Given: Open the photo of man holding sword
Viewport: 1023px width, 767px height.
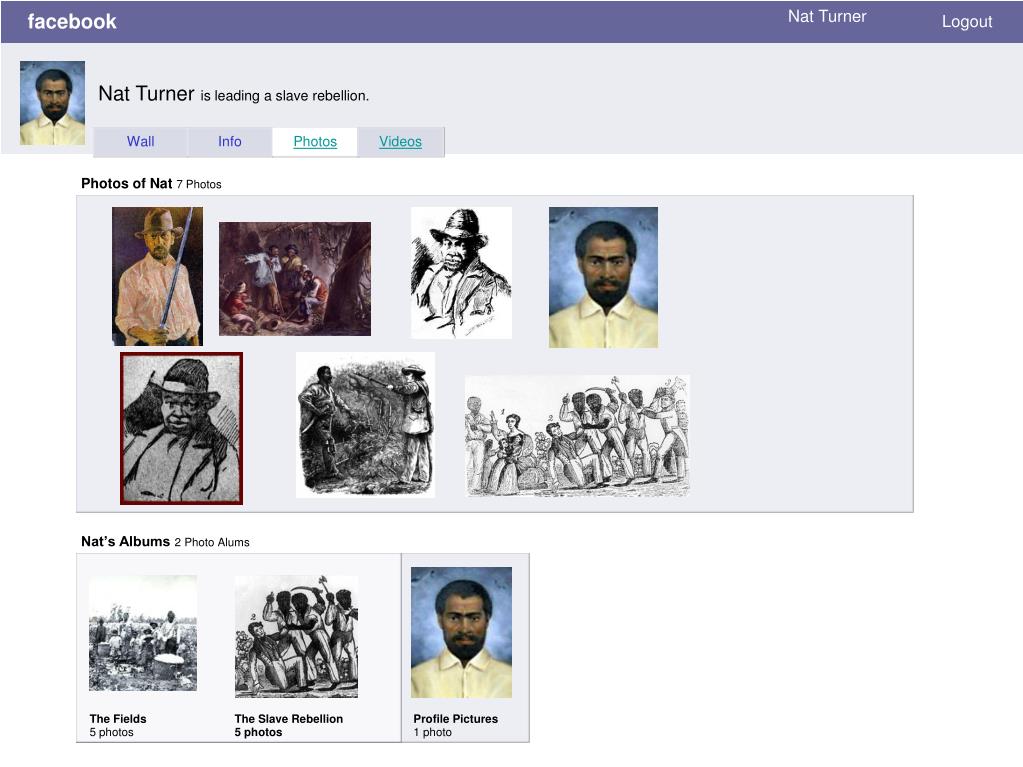Looking at the screenshot, I should 157,277.
